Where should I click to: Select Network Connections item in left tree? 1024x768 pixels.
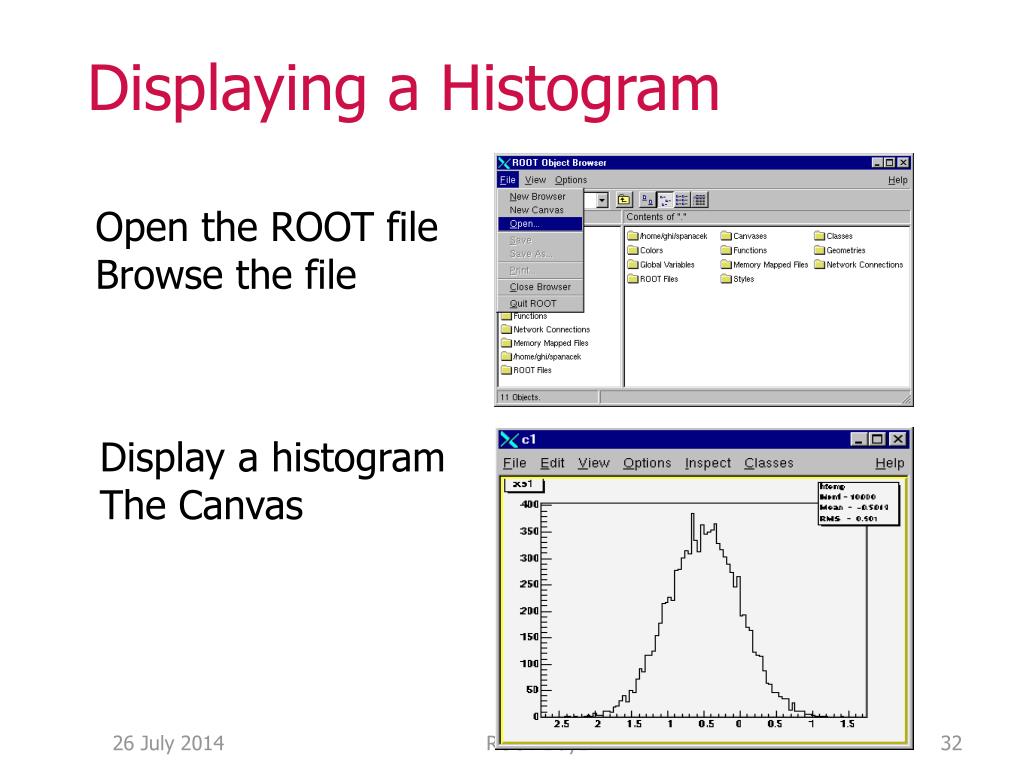click(x=545, y=330)
